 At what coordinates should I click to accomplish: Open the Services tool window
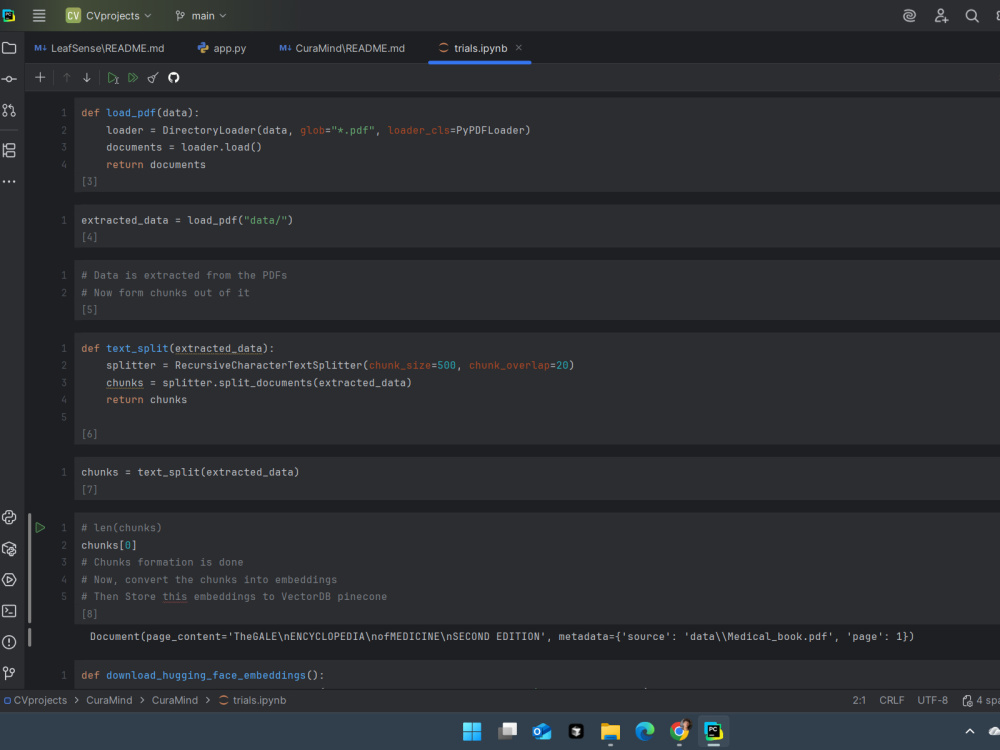[x=10, y=580]
